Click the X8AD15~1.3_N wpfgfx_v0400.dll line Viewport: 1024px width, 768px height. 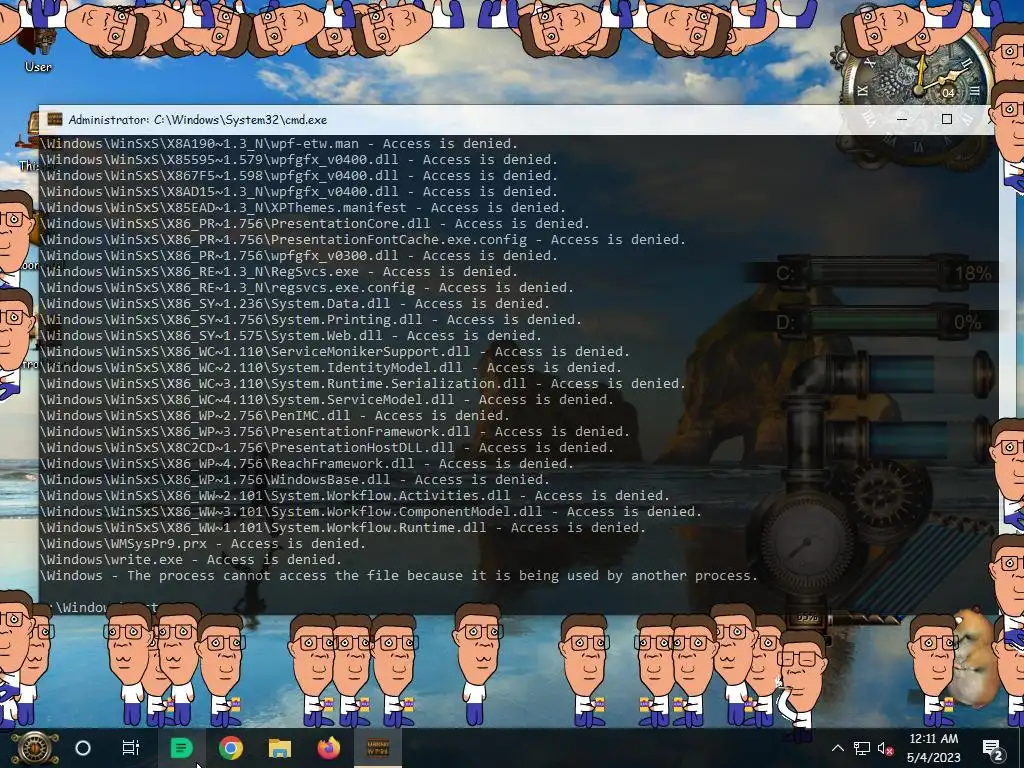pos(299,192)
